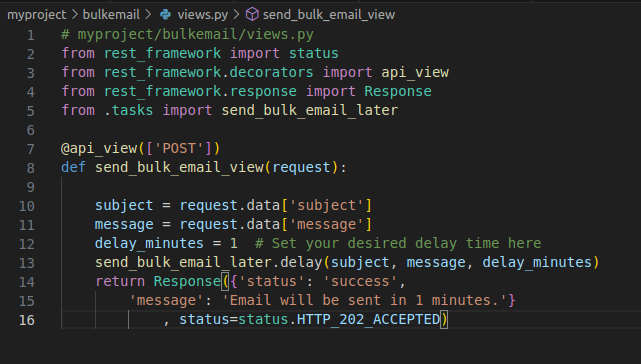
Task: Click line number 8 in gutter
Action: pyautogui.click(x=31, y=168)
